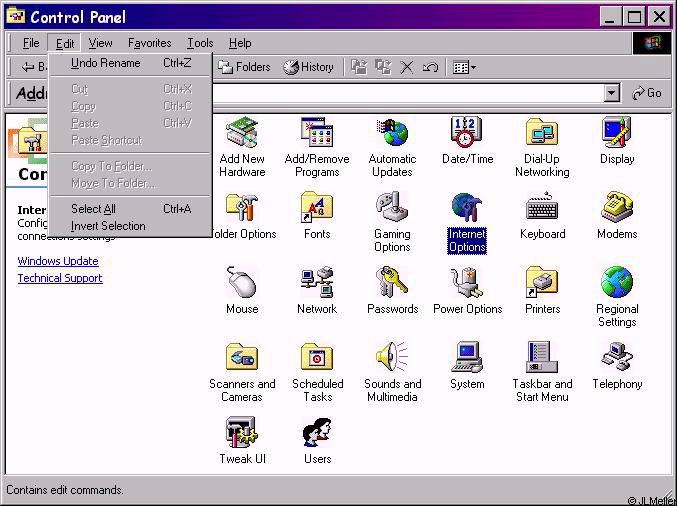Click the Delete X toolbar icon

tap(406, 67)
